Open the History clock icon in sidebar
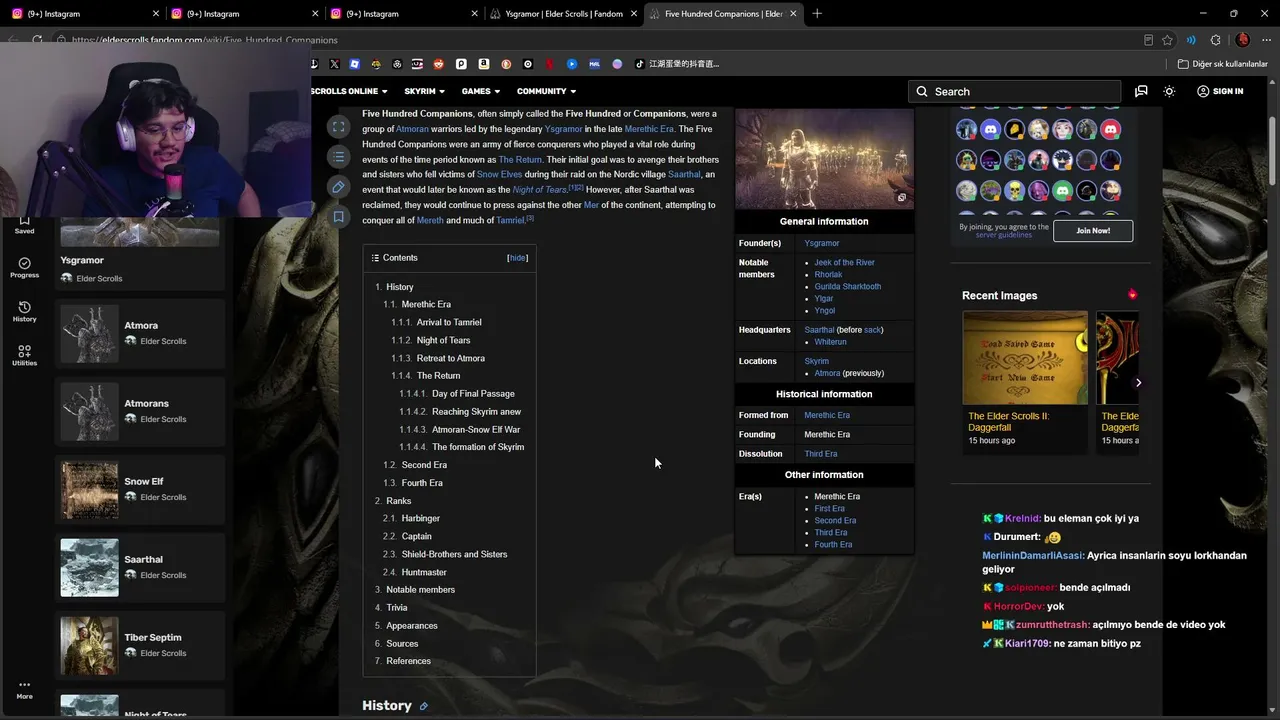This screenshot has width=1280, height=720. [24, 312]
